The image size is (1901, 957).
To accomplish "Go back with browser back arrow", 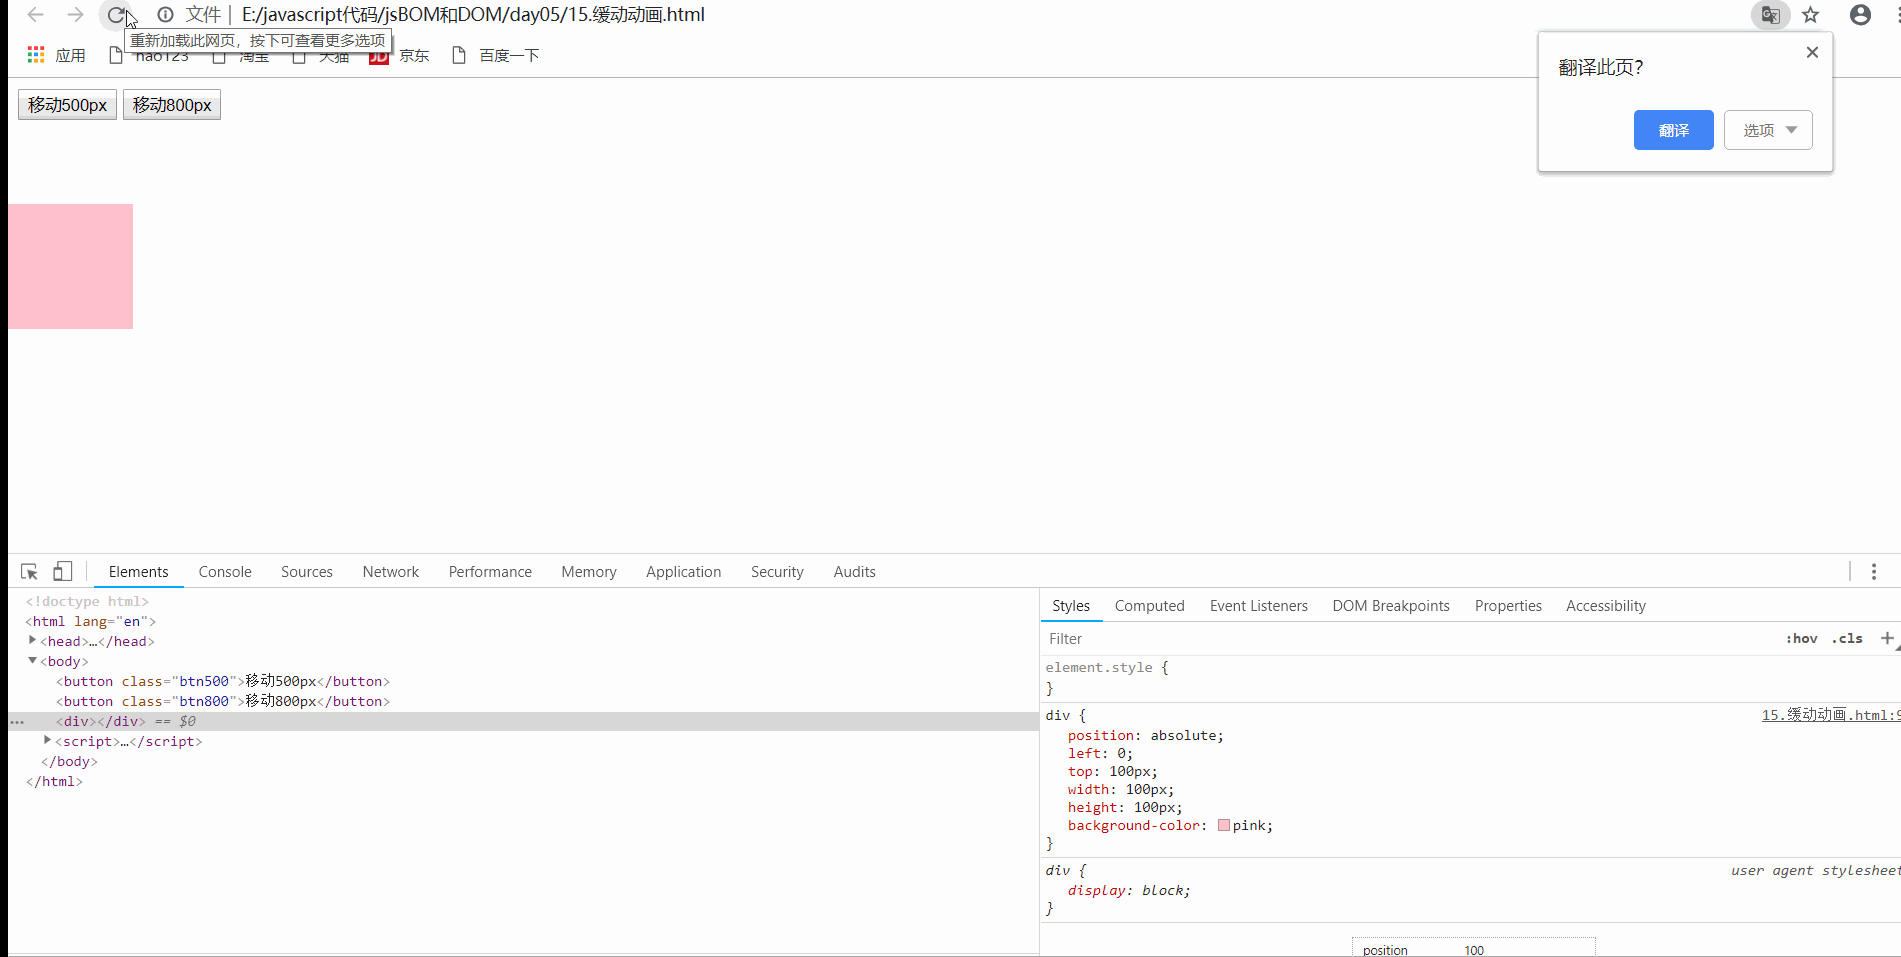I will (x=35, y=15).
